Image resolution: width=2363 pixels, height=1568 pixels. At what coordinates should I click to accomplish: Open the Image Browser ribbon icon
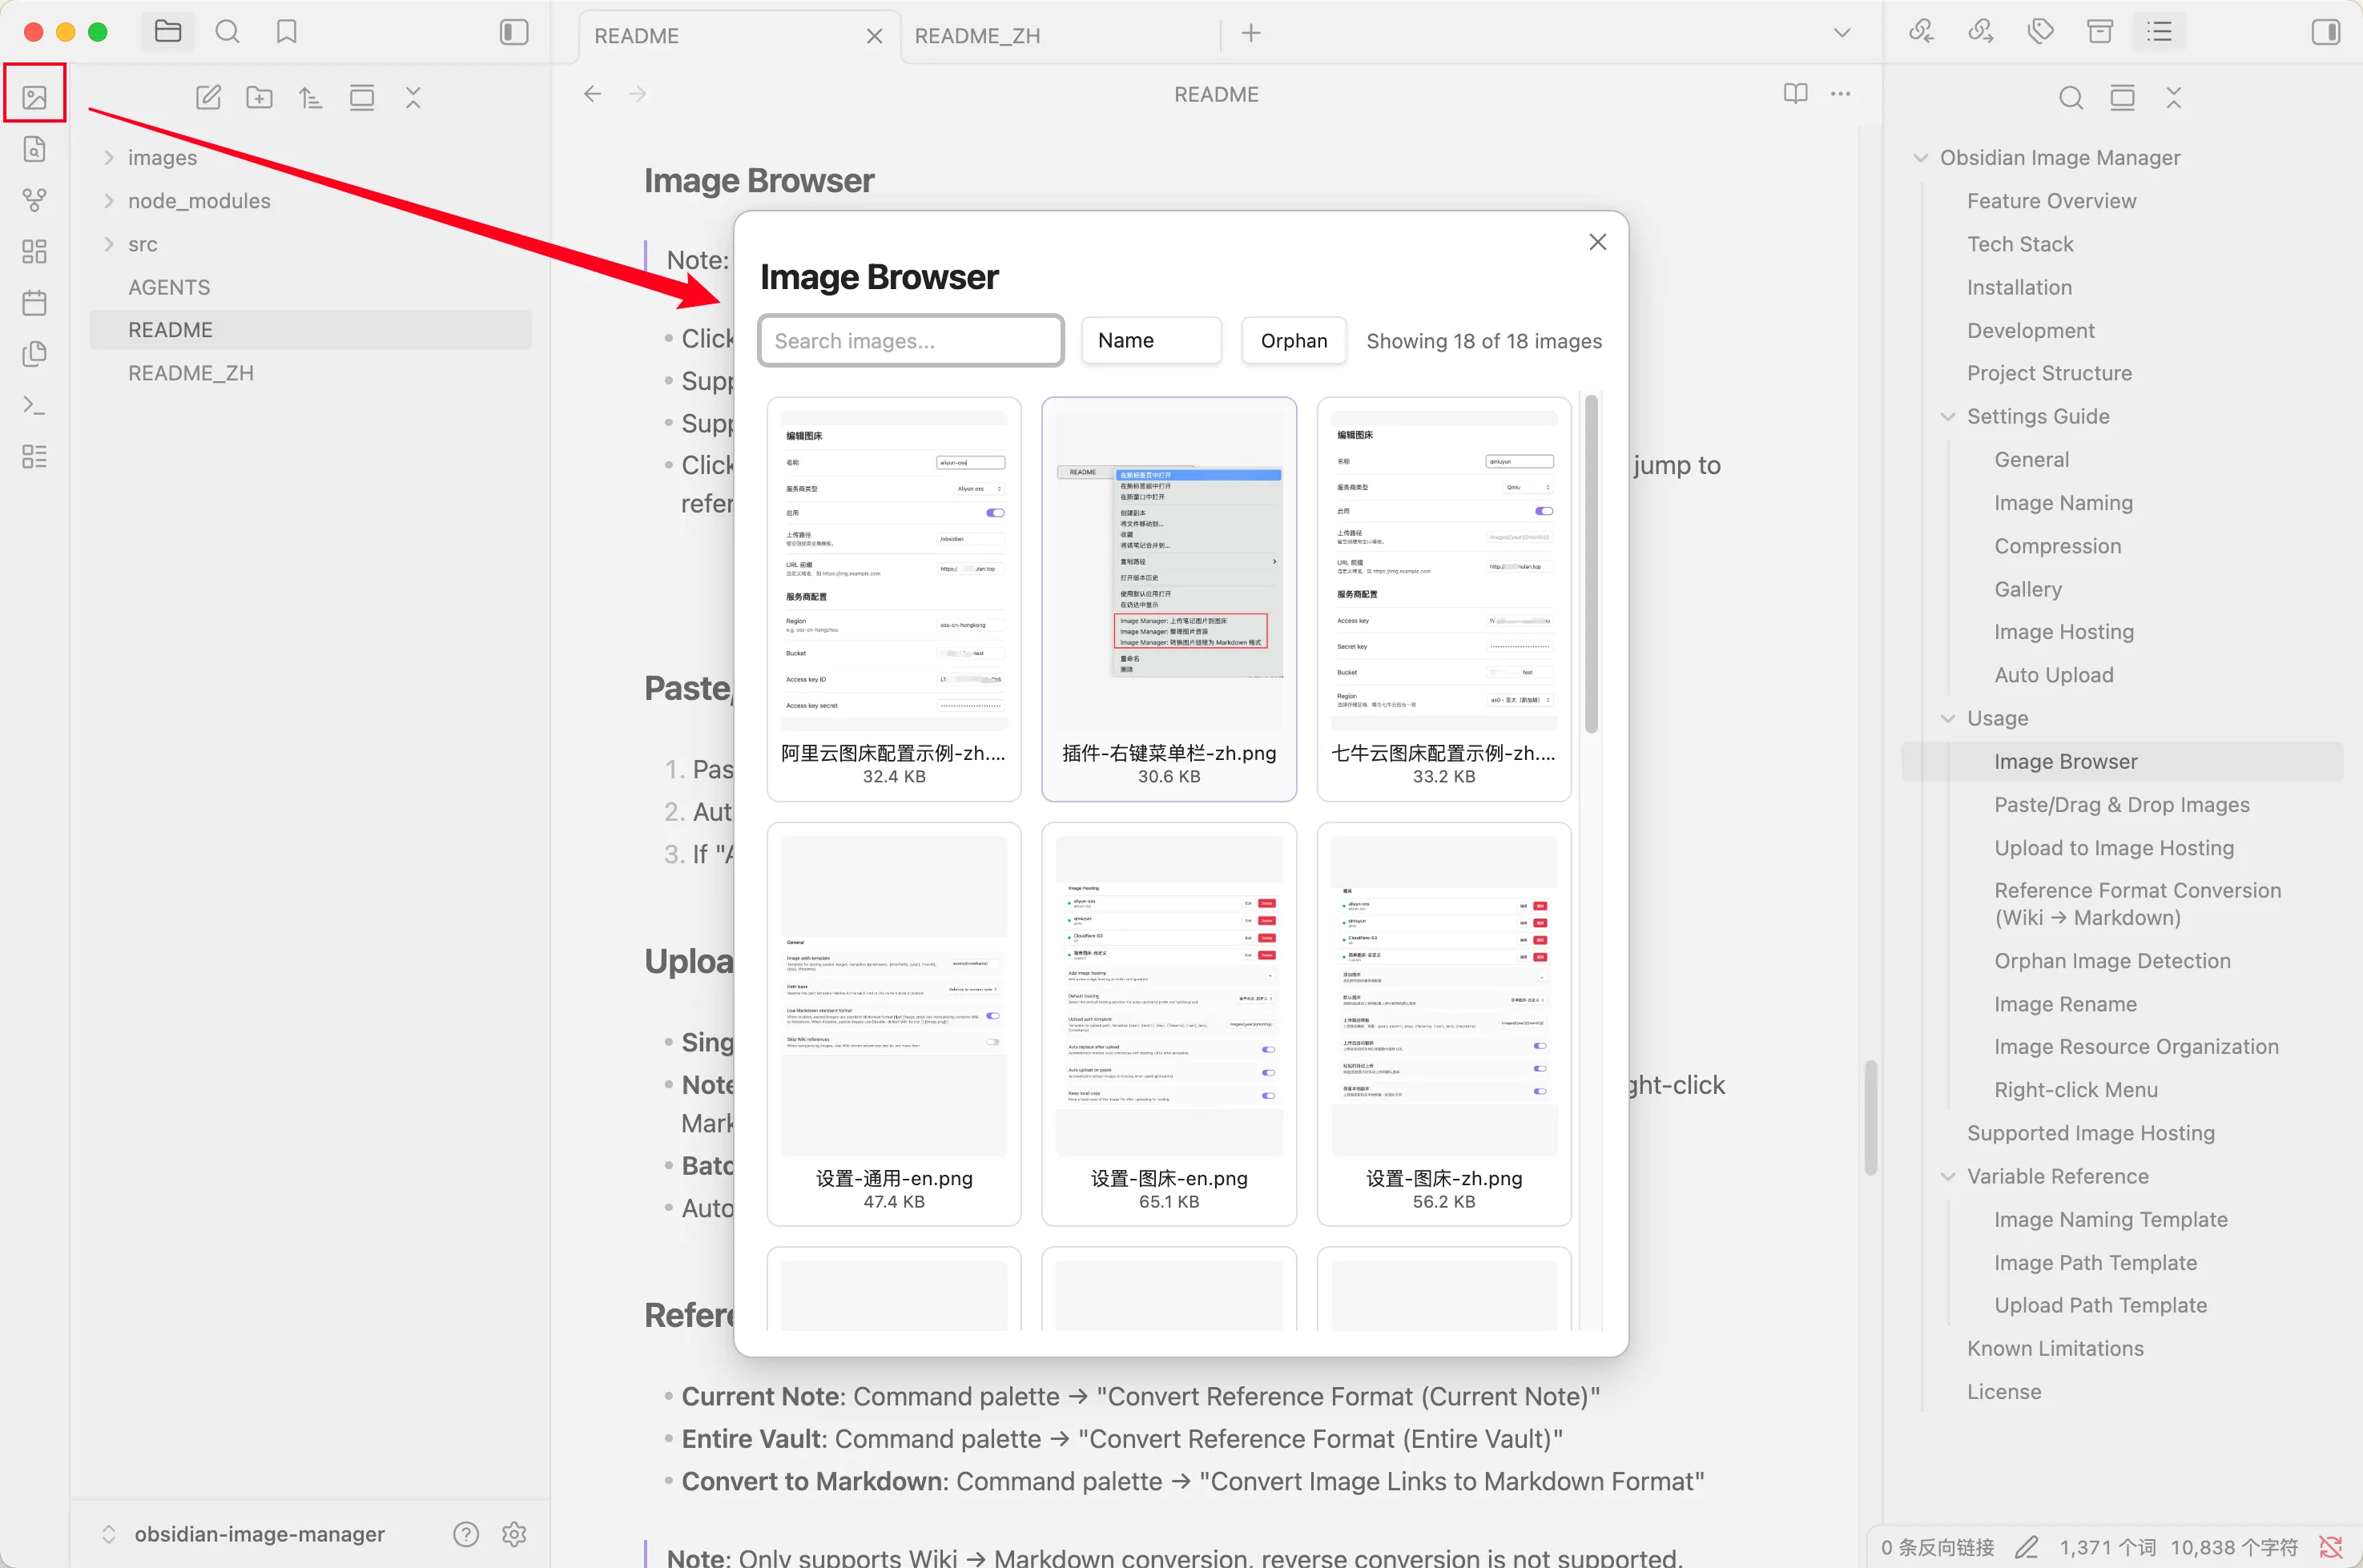coord(35,97)
